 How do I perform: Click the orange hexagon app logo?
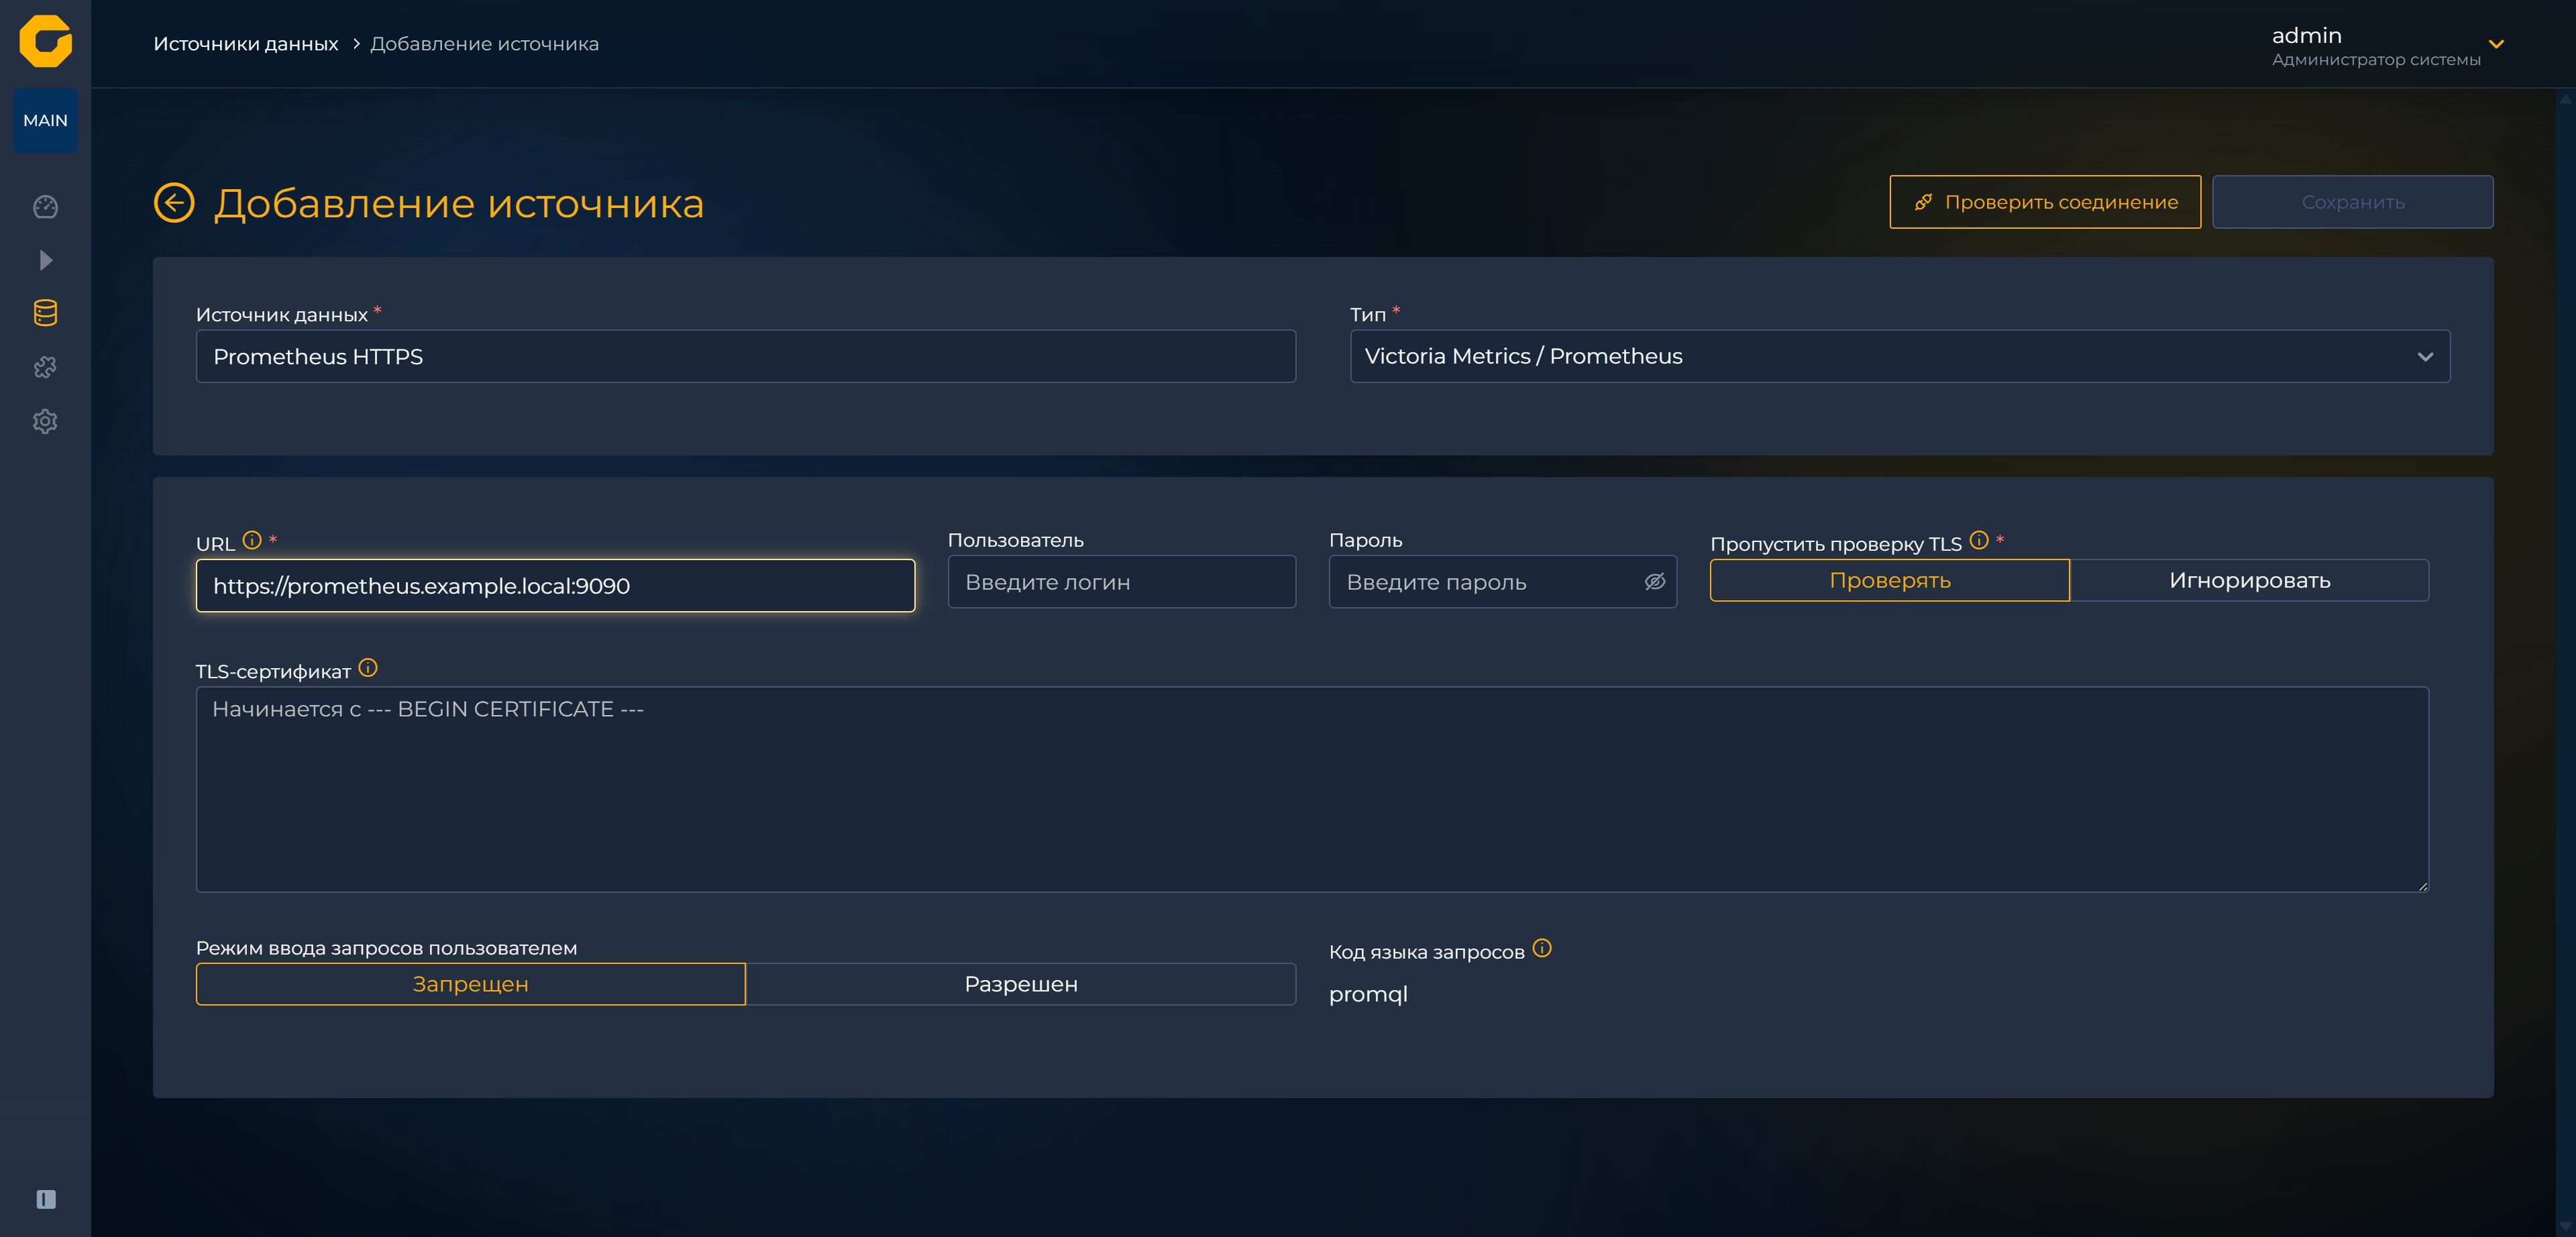45,42
